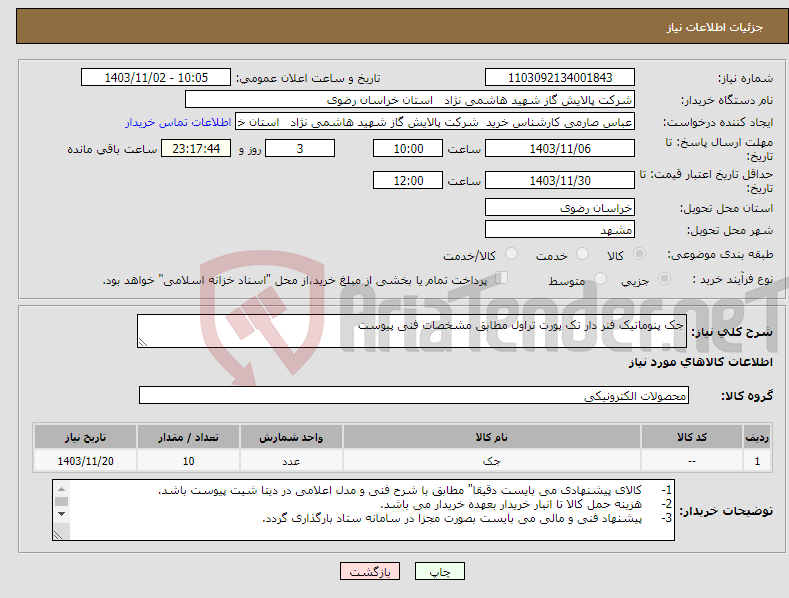Select the خدمت radio button
This screenshot has width=789, height=598.
pos(582,254)
